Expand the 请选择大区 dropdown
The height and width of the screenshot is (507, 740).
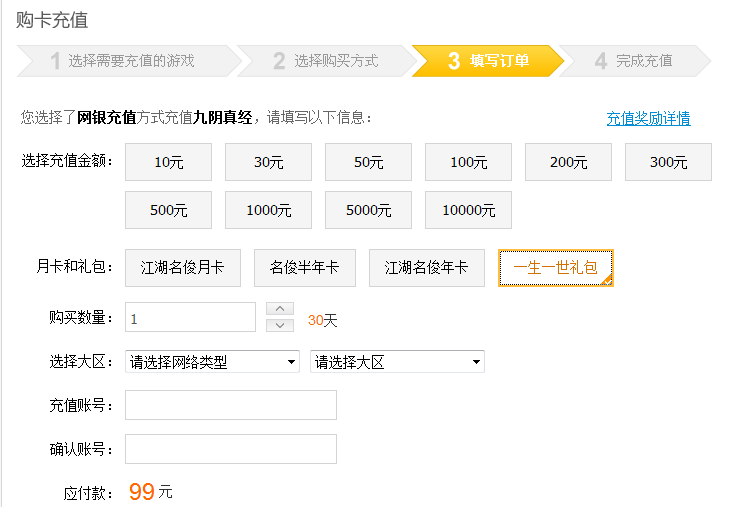click(x=397, y=362)
